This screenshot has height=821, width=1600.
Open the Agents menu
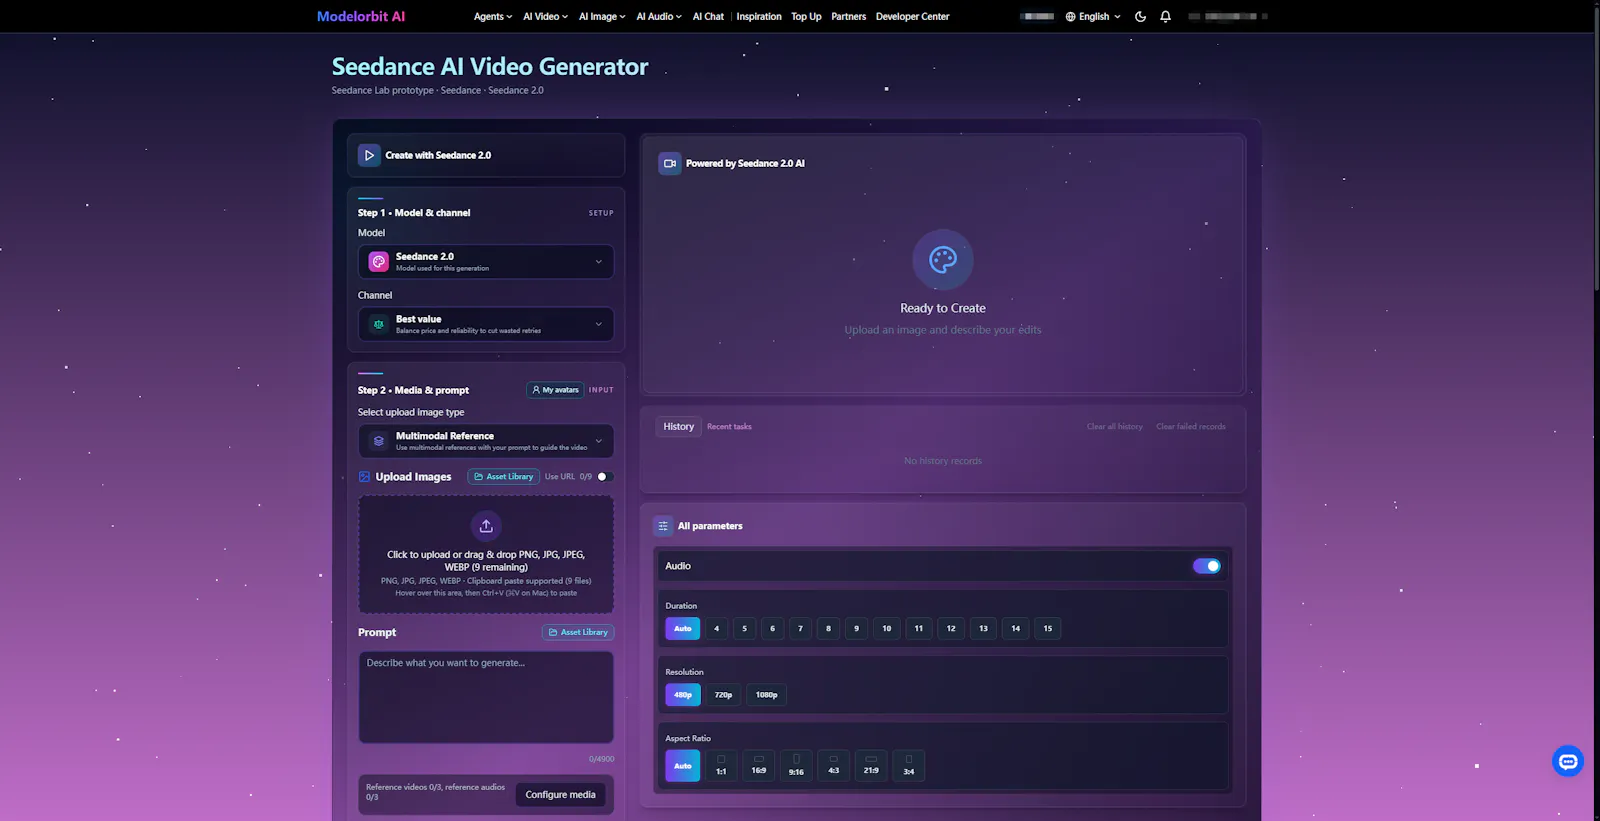(492, 16)
